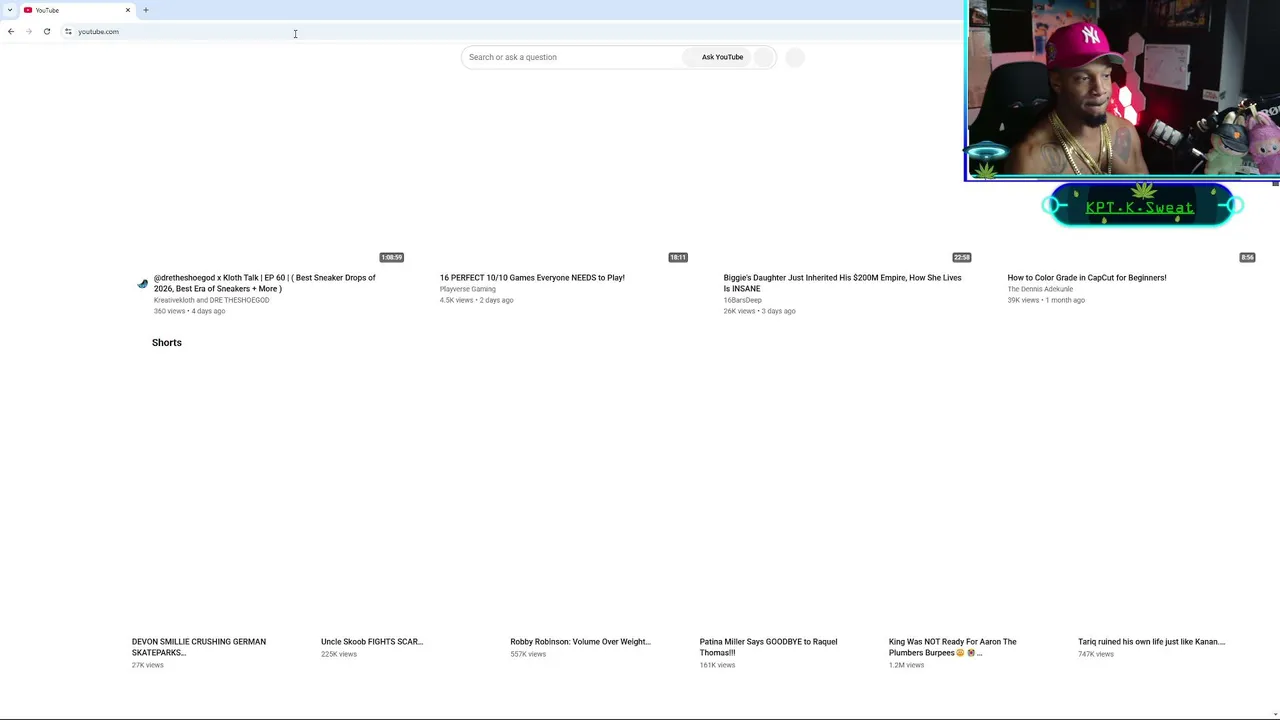Click the 1.2M views text under King short
This screenshot has width=1280, height=720.
click(907, 665)
